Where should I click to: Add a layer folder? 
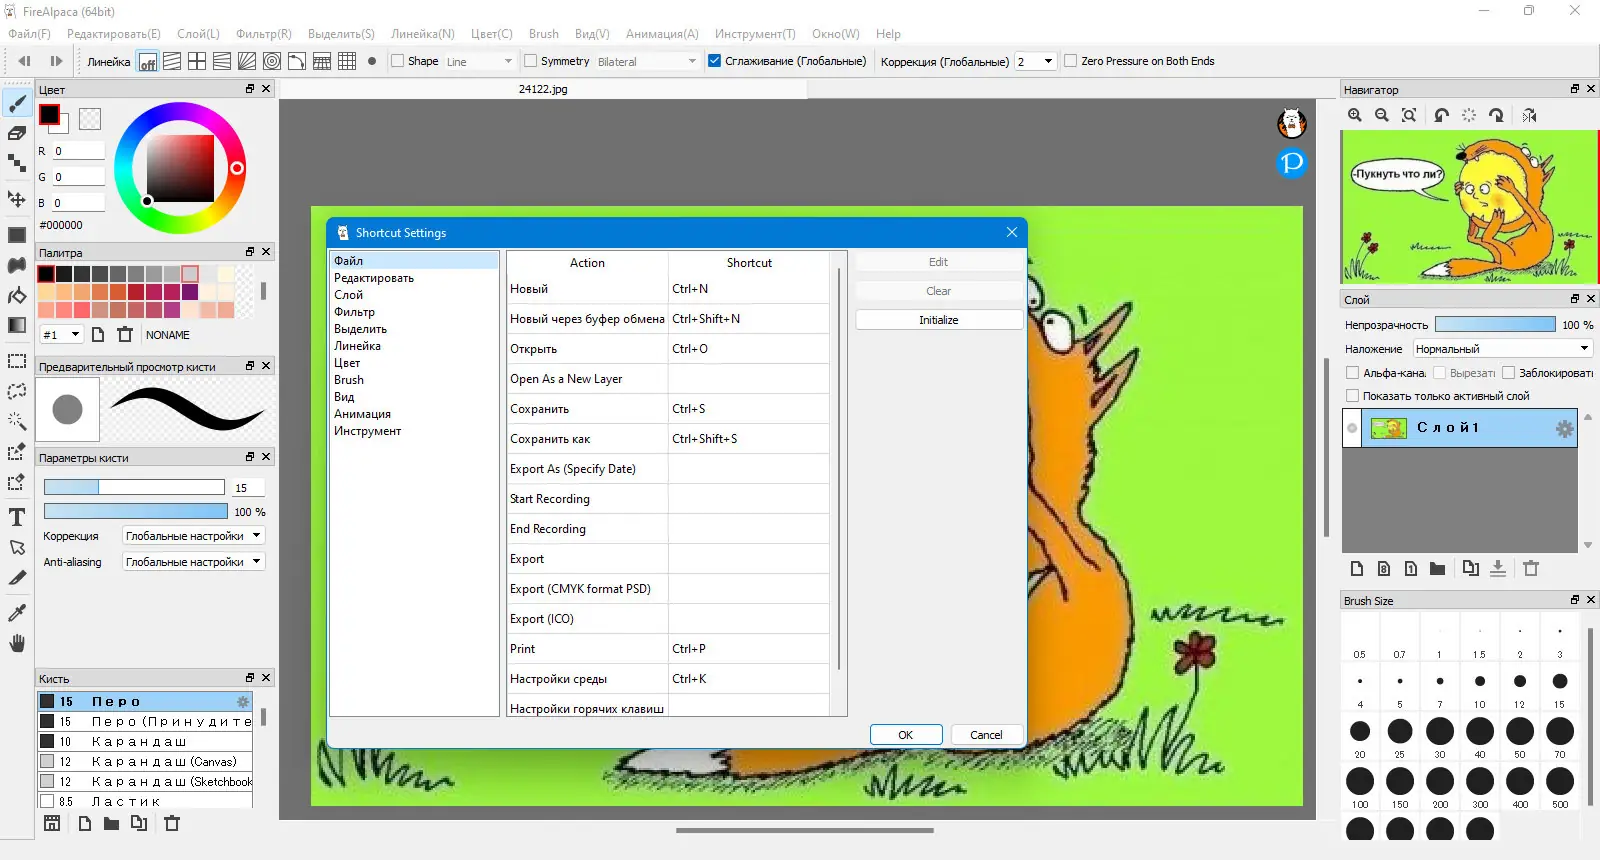(x=1437, y=568)
